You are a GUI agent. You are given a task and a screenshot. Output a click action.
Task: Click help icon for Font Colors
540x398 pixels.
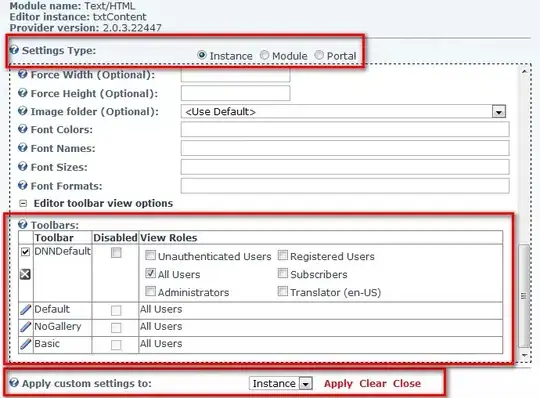point(23,129)
